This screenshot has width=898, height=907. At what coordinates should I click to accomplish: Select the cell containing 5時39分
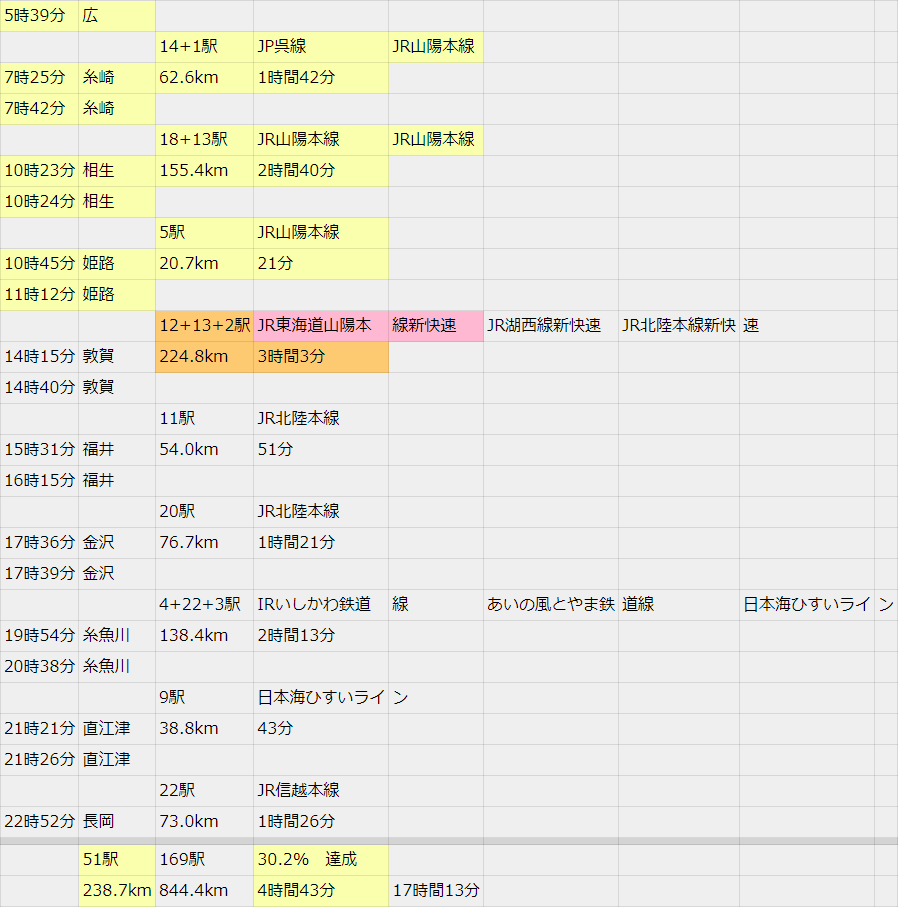coord(39,16)
